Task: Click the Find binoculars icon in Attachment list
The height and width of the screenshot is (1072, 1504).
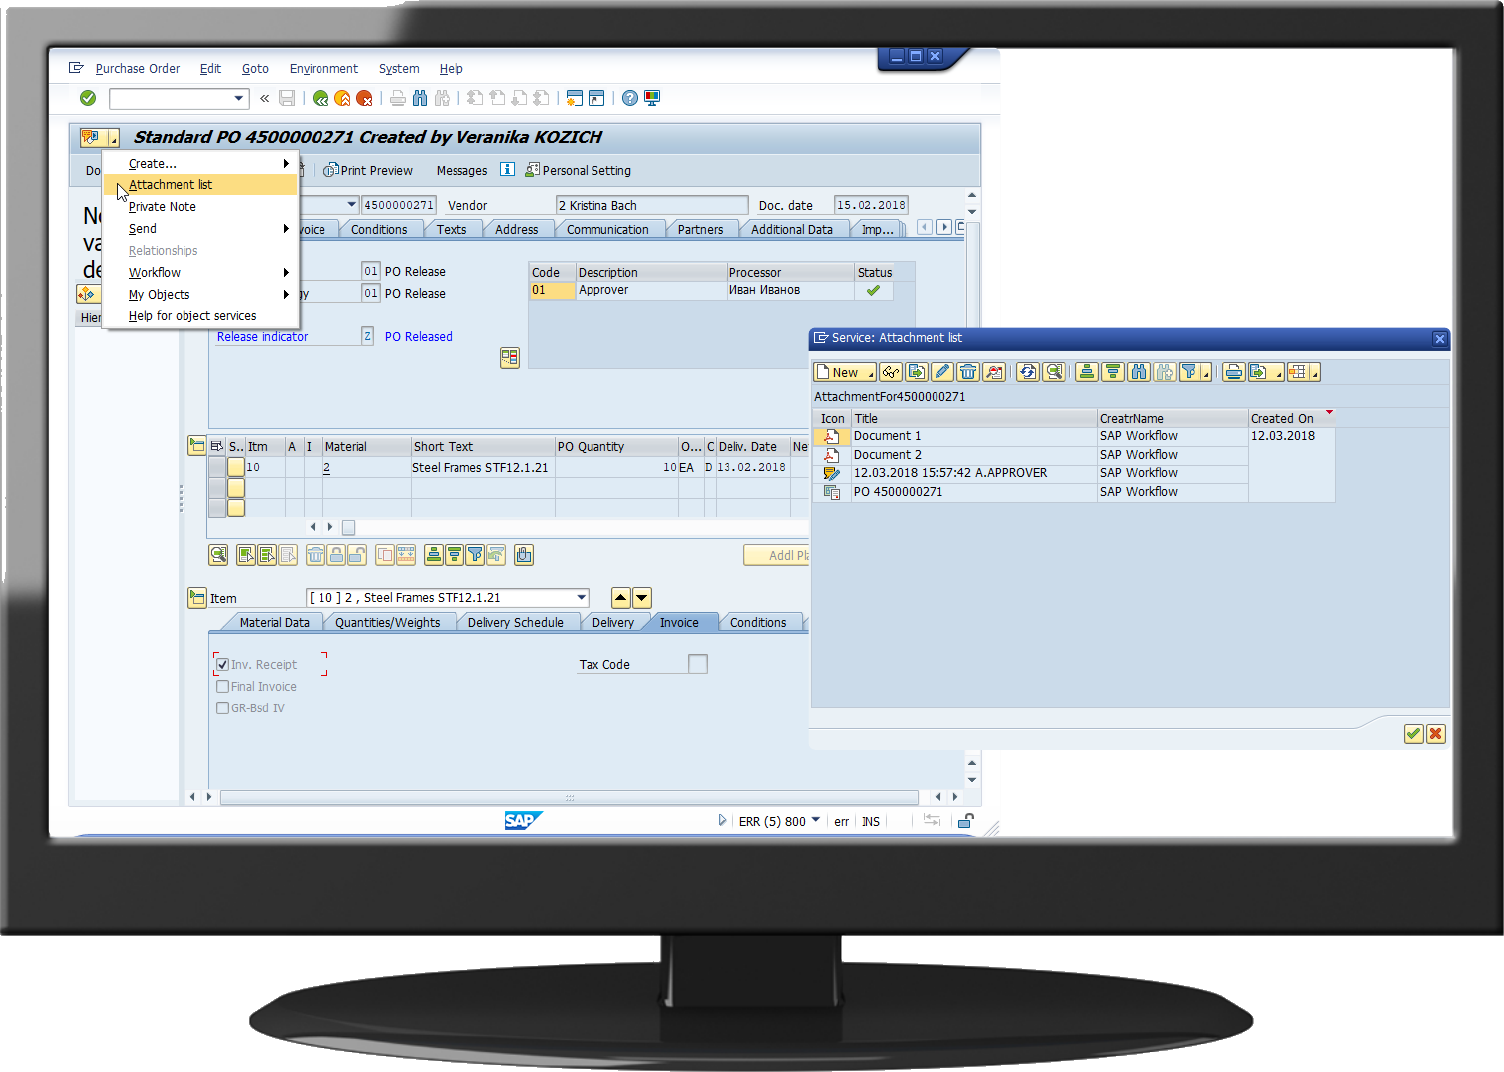Action: (1139, 372)
